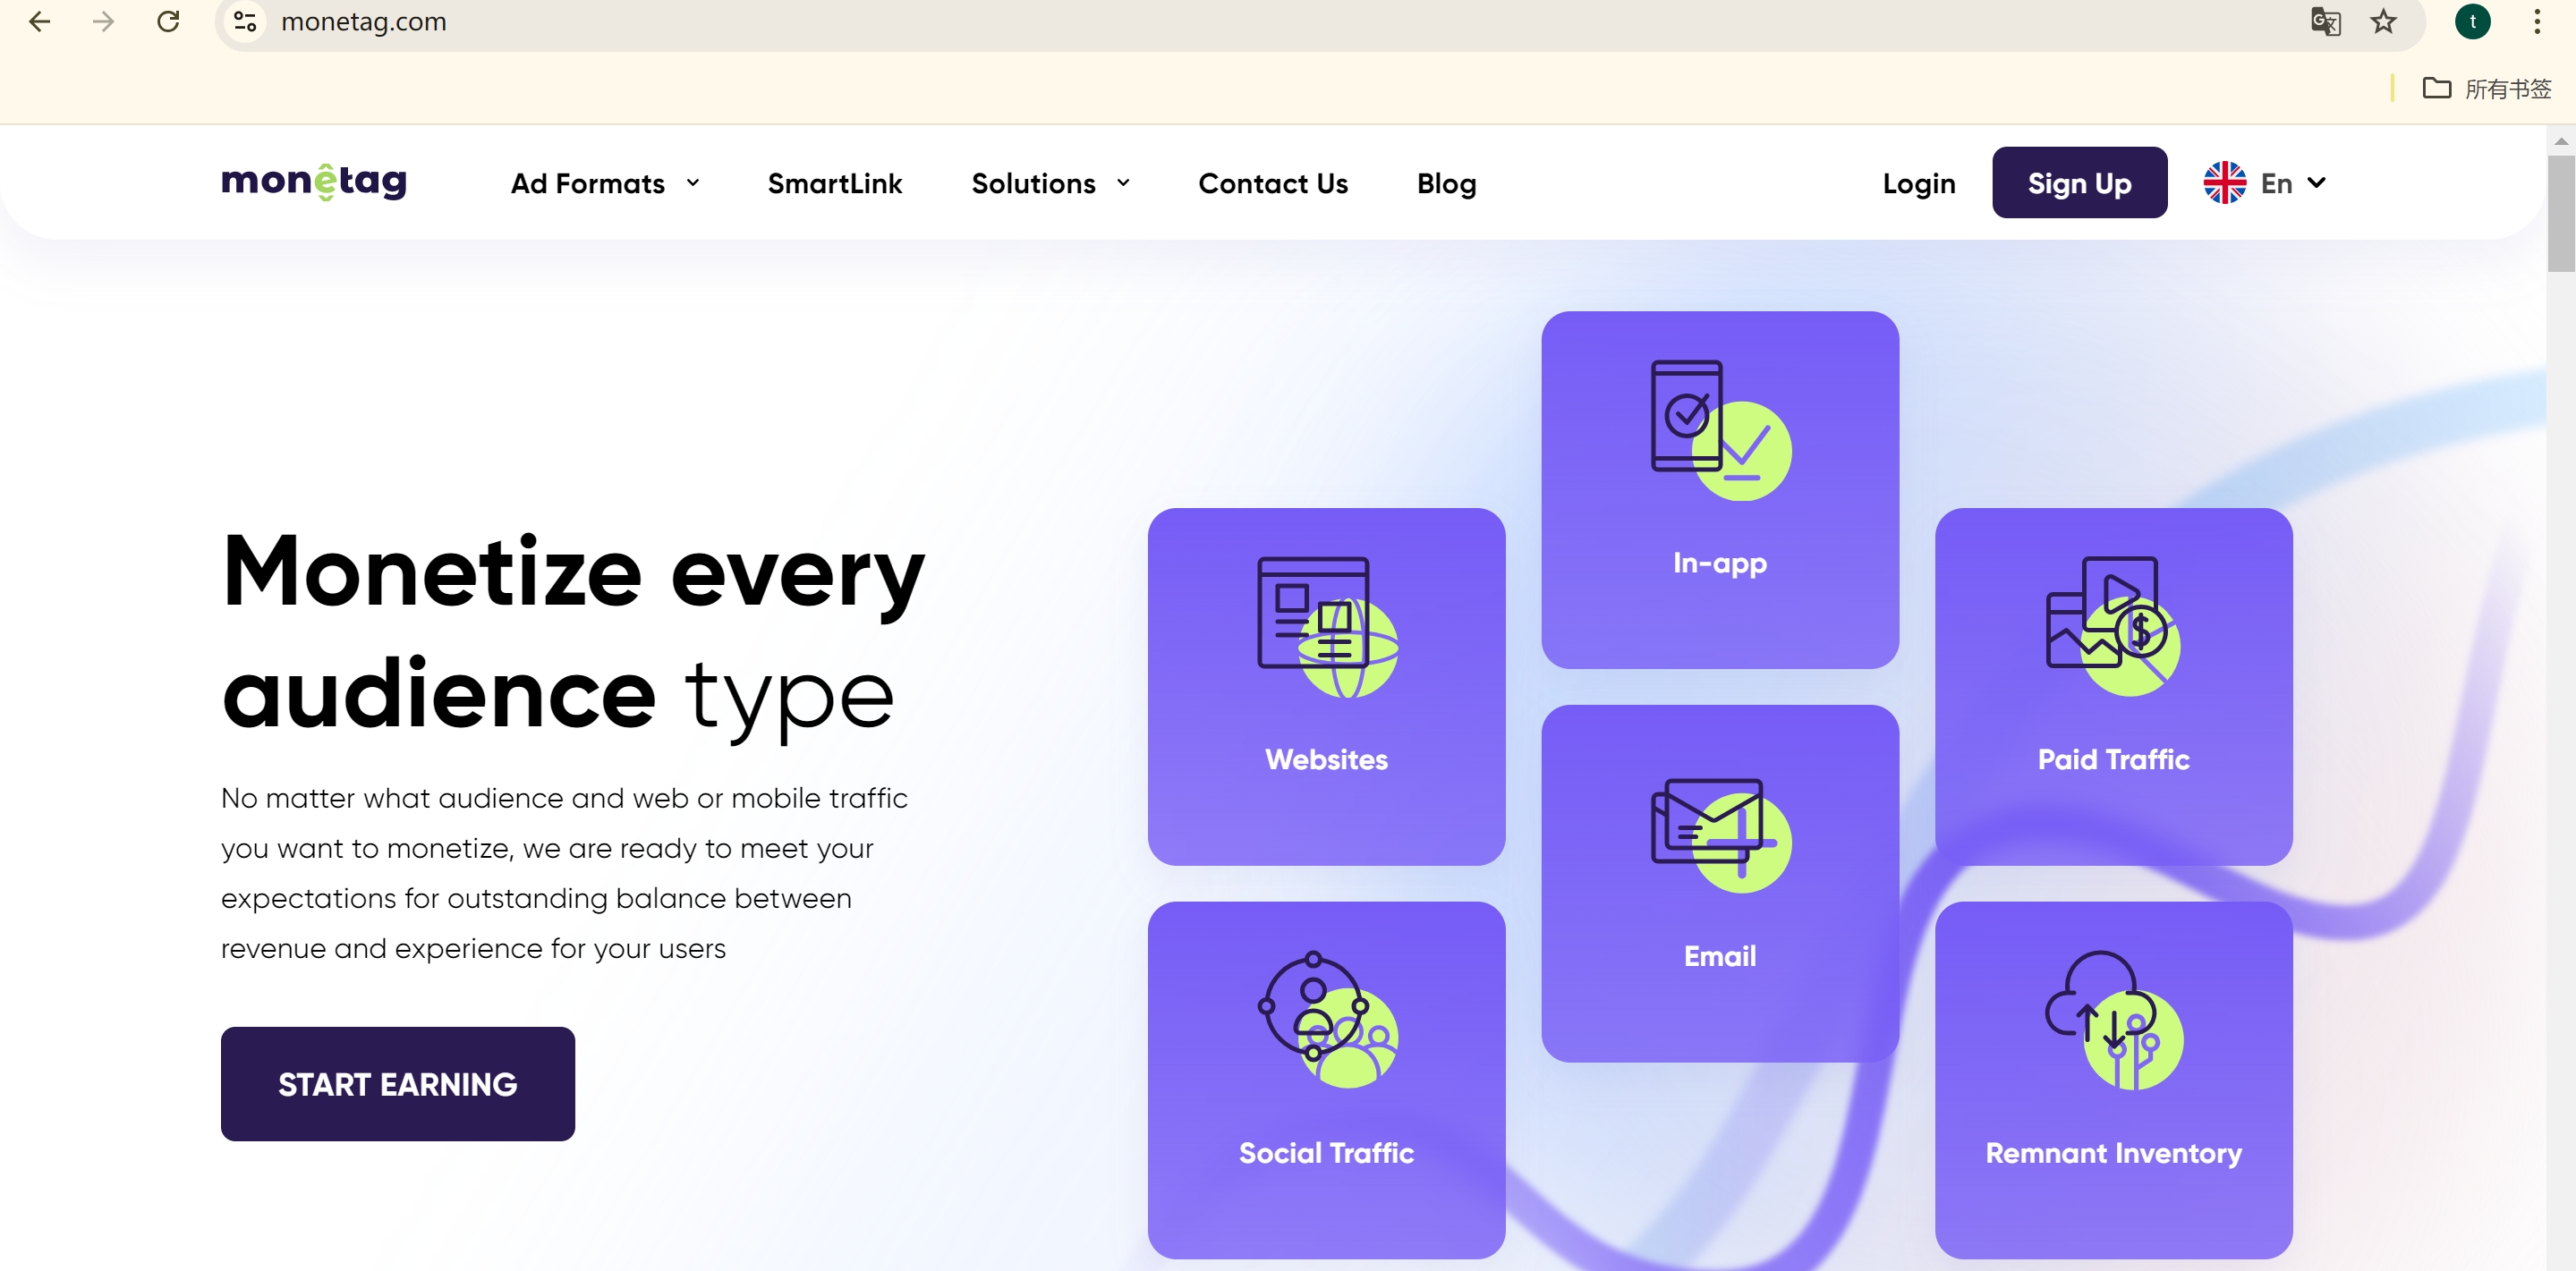Select the Remnant Inventory cloud icon card
This screenshot has width=2576, height=1271.
click(2113, 1079)
